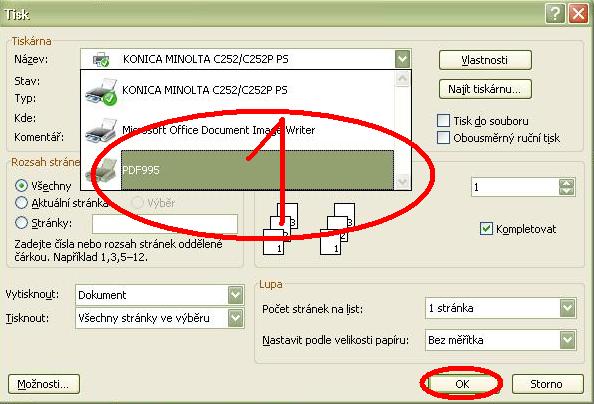This screenshot has height=404, width=594.
Task: Click the Vlastnosti button
Action: (485, 60)
